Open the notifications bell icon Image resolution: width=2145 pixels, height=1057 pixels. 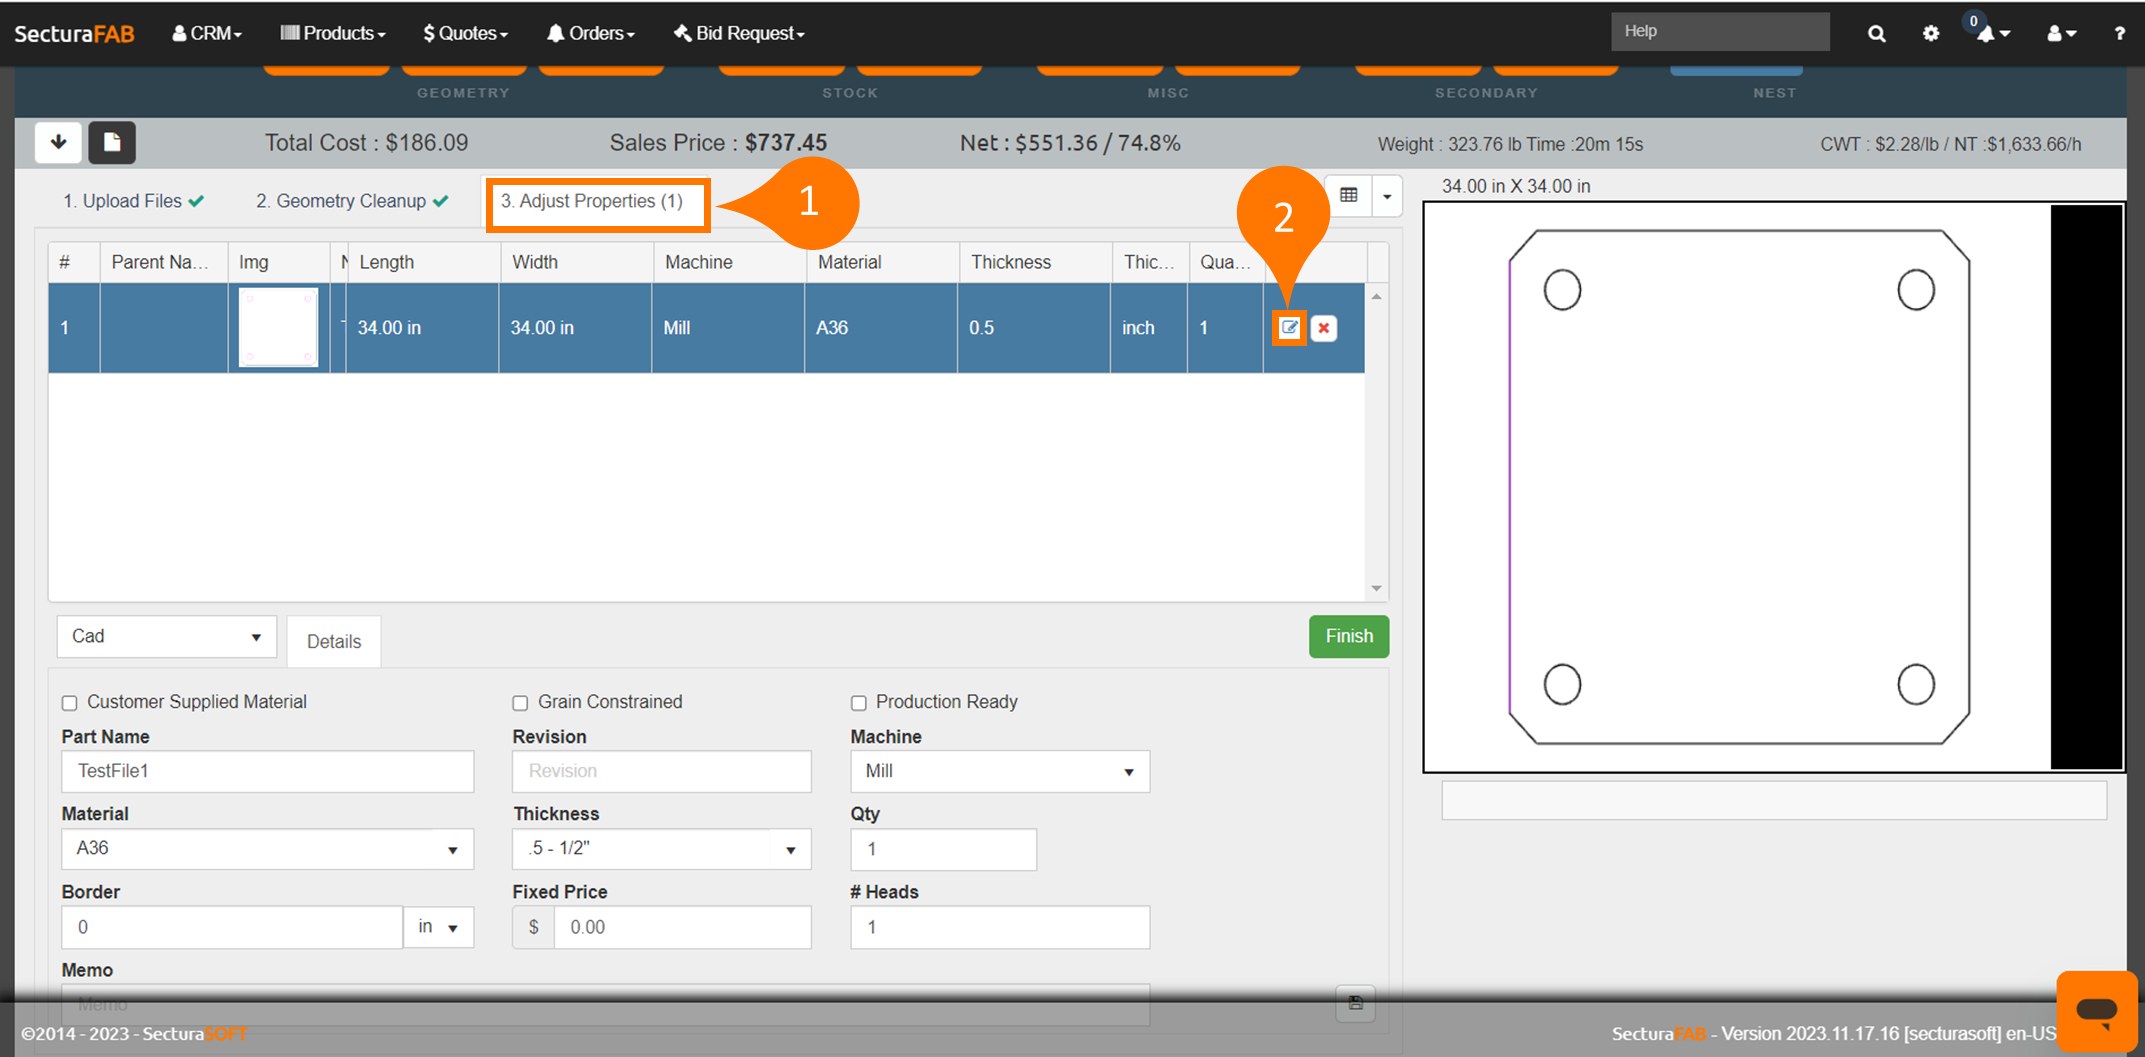1988,33
